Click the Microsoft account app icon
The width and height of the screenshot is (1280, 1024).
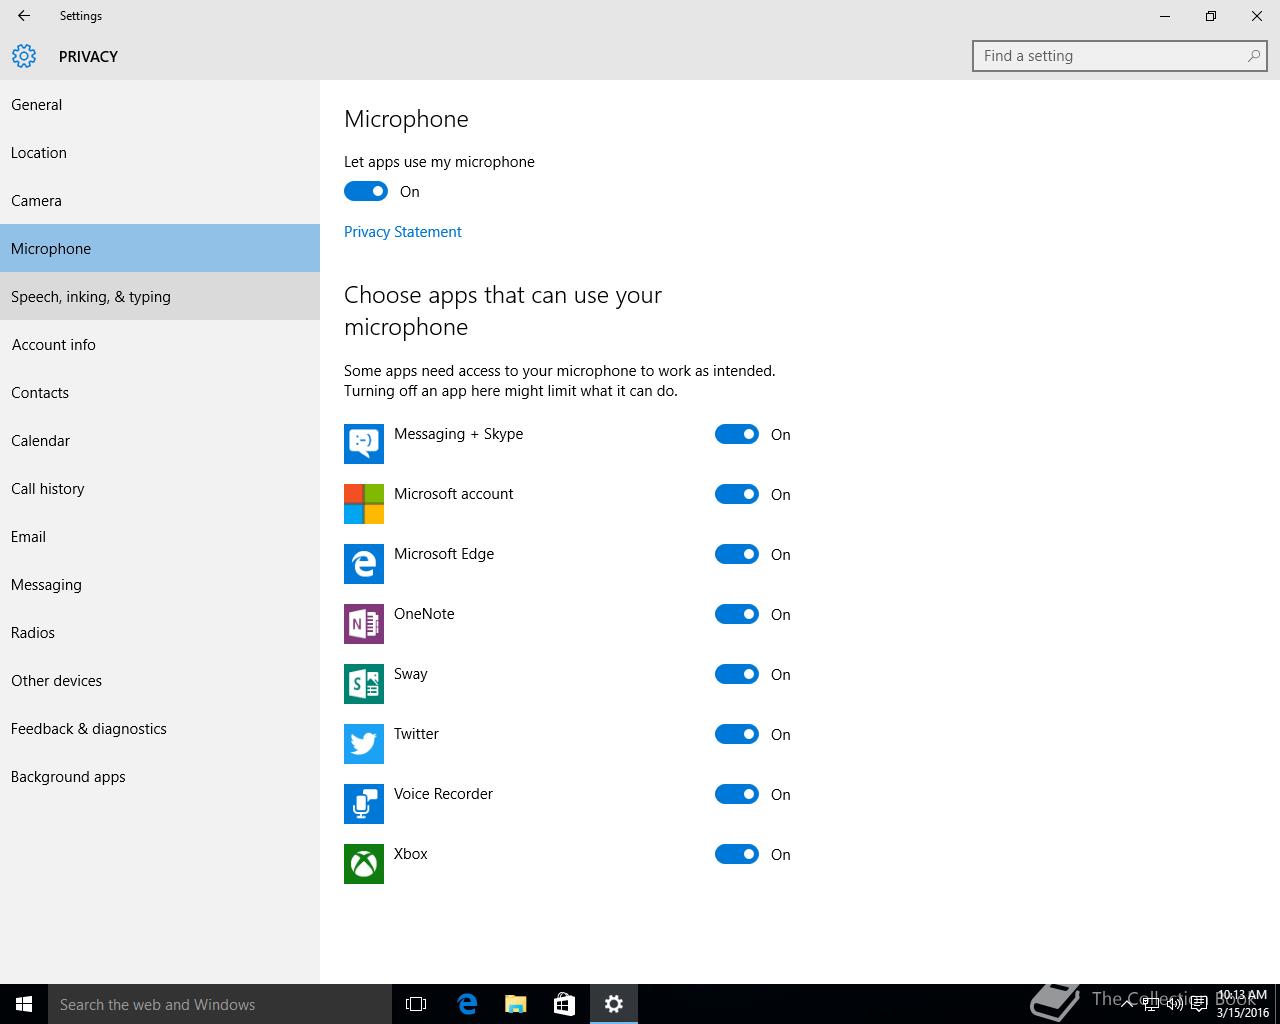pos(364,504)
